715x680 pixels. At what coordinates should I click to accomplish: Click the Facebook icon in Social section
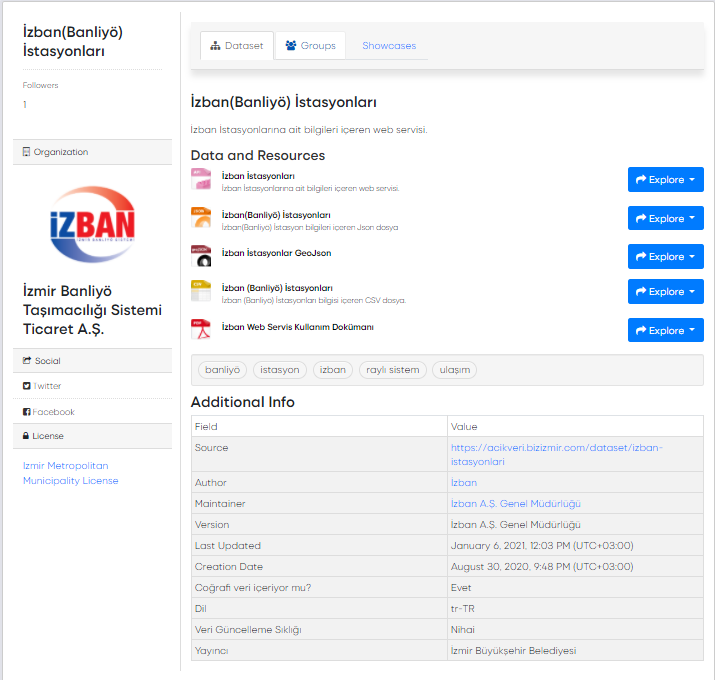tap(27, 412)
